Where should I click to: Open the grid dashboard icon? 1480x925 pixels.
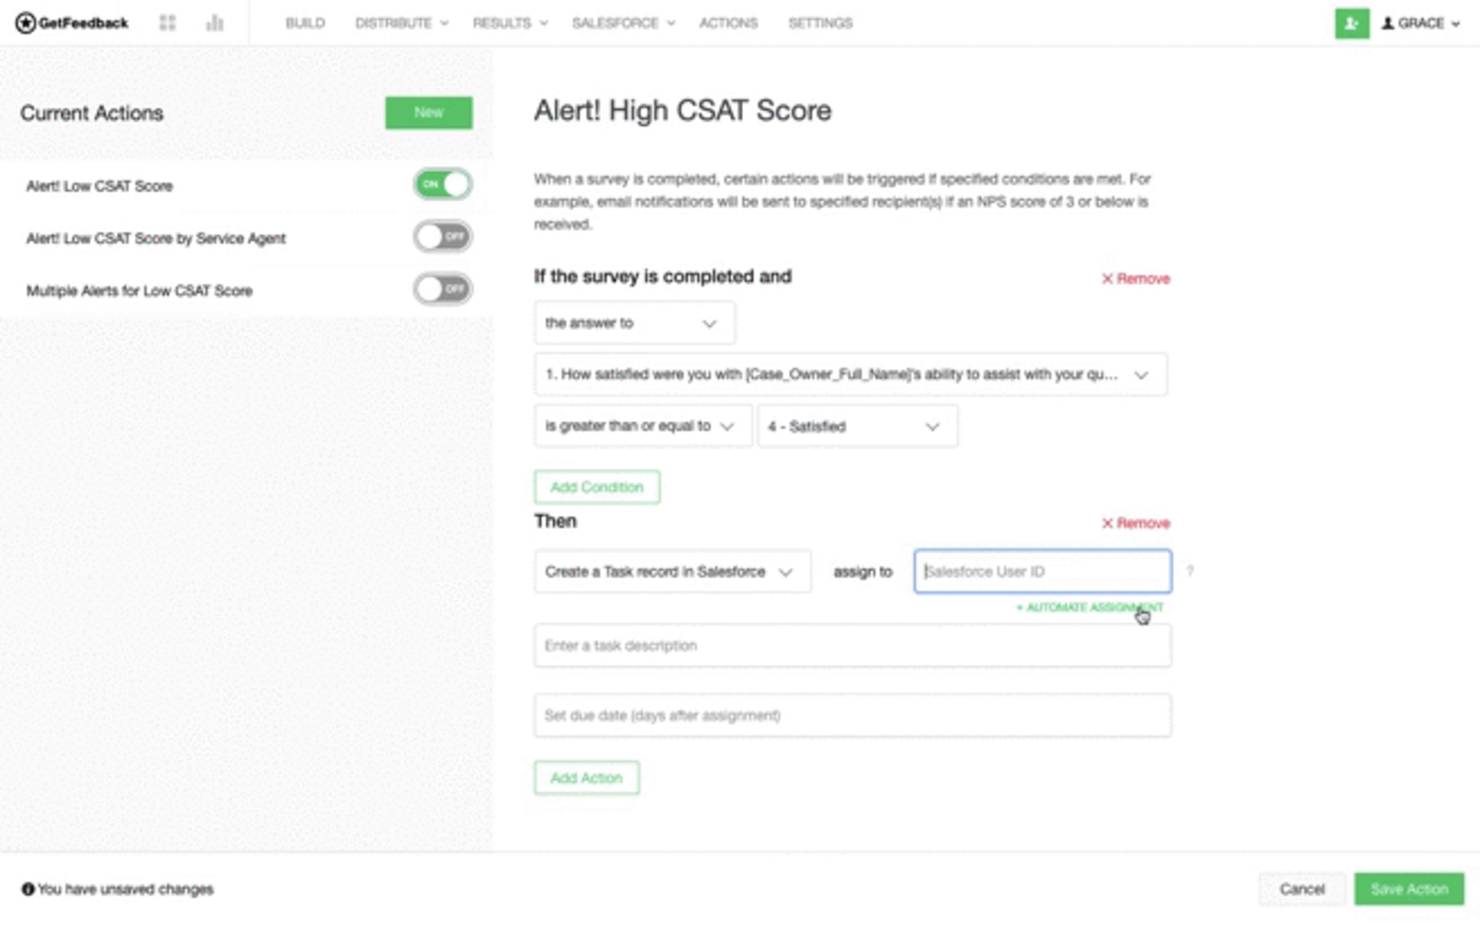coord(167,23)
